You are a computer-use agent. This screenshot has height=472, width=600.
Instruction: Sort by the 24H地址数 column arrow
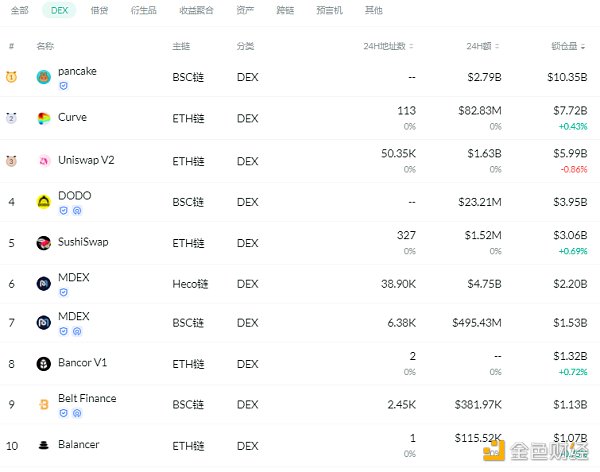pyautogui.click(x=412, y=46)
